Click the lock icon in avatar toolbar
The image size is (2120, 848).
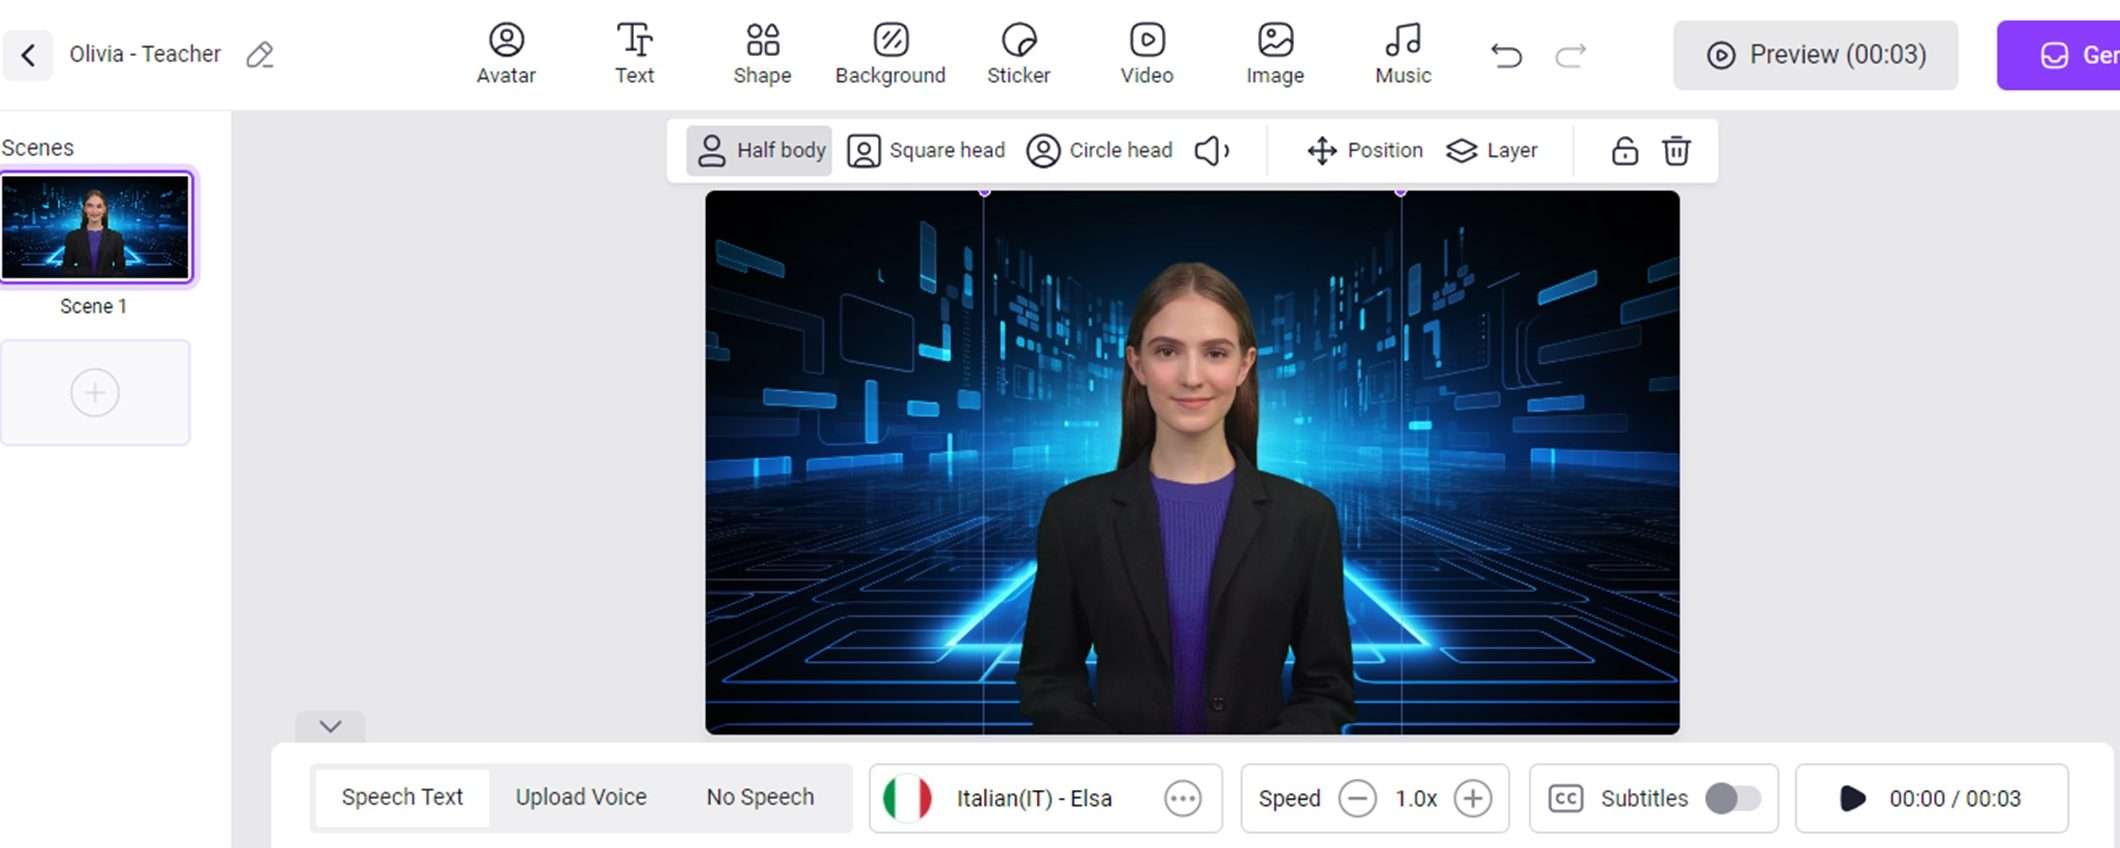[x=1624, y=151]
